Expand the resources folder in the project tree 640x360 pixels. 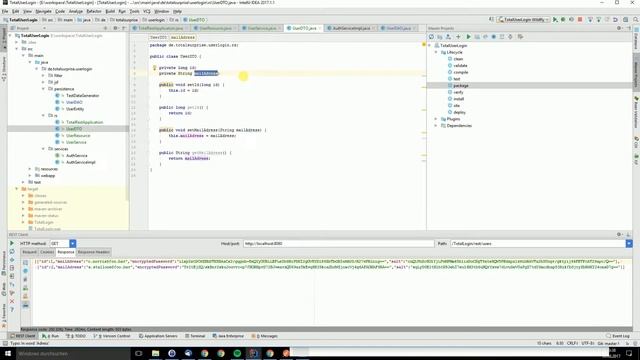[x=30, y=169]
